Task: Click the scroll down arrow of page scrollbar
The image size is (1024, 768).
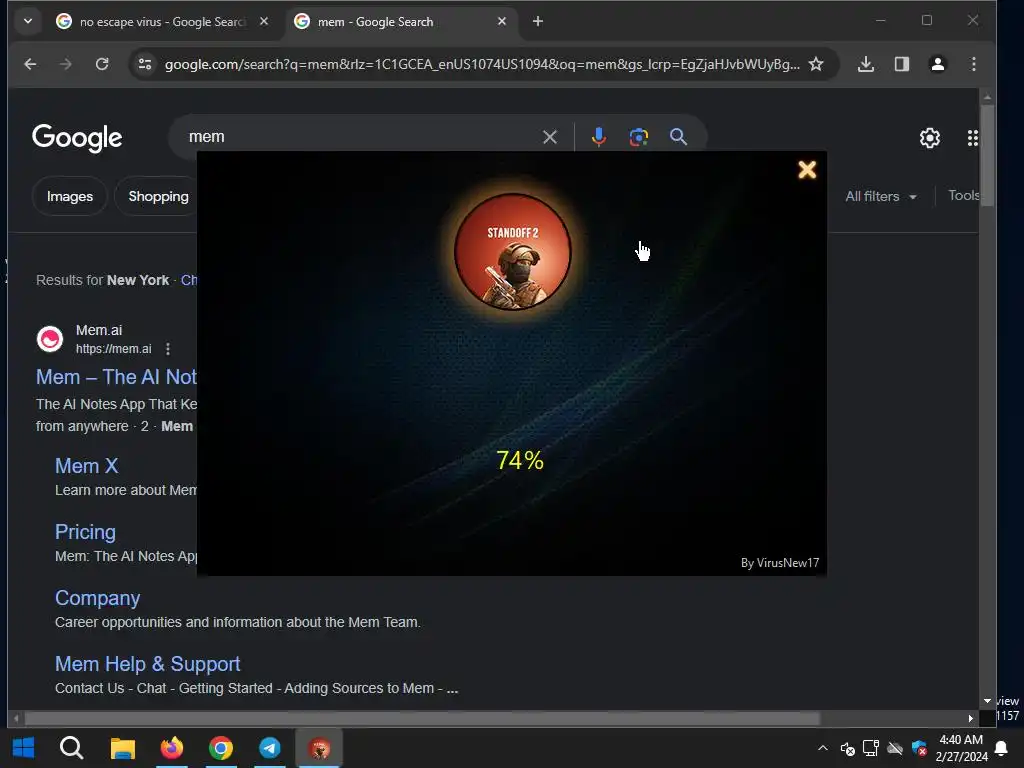Action: point(987,701)
